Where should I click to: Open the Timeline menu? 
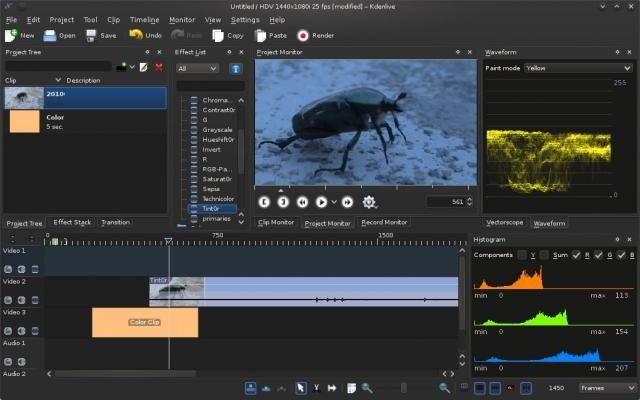pyautogui.click(x=144, y=20)
